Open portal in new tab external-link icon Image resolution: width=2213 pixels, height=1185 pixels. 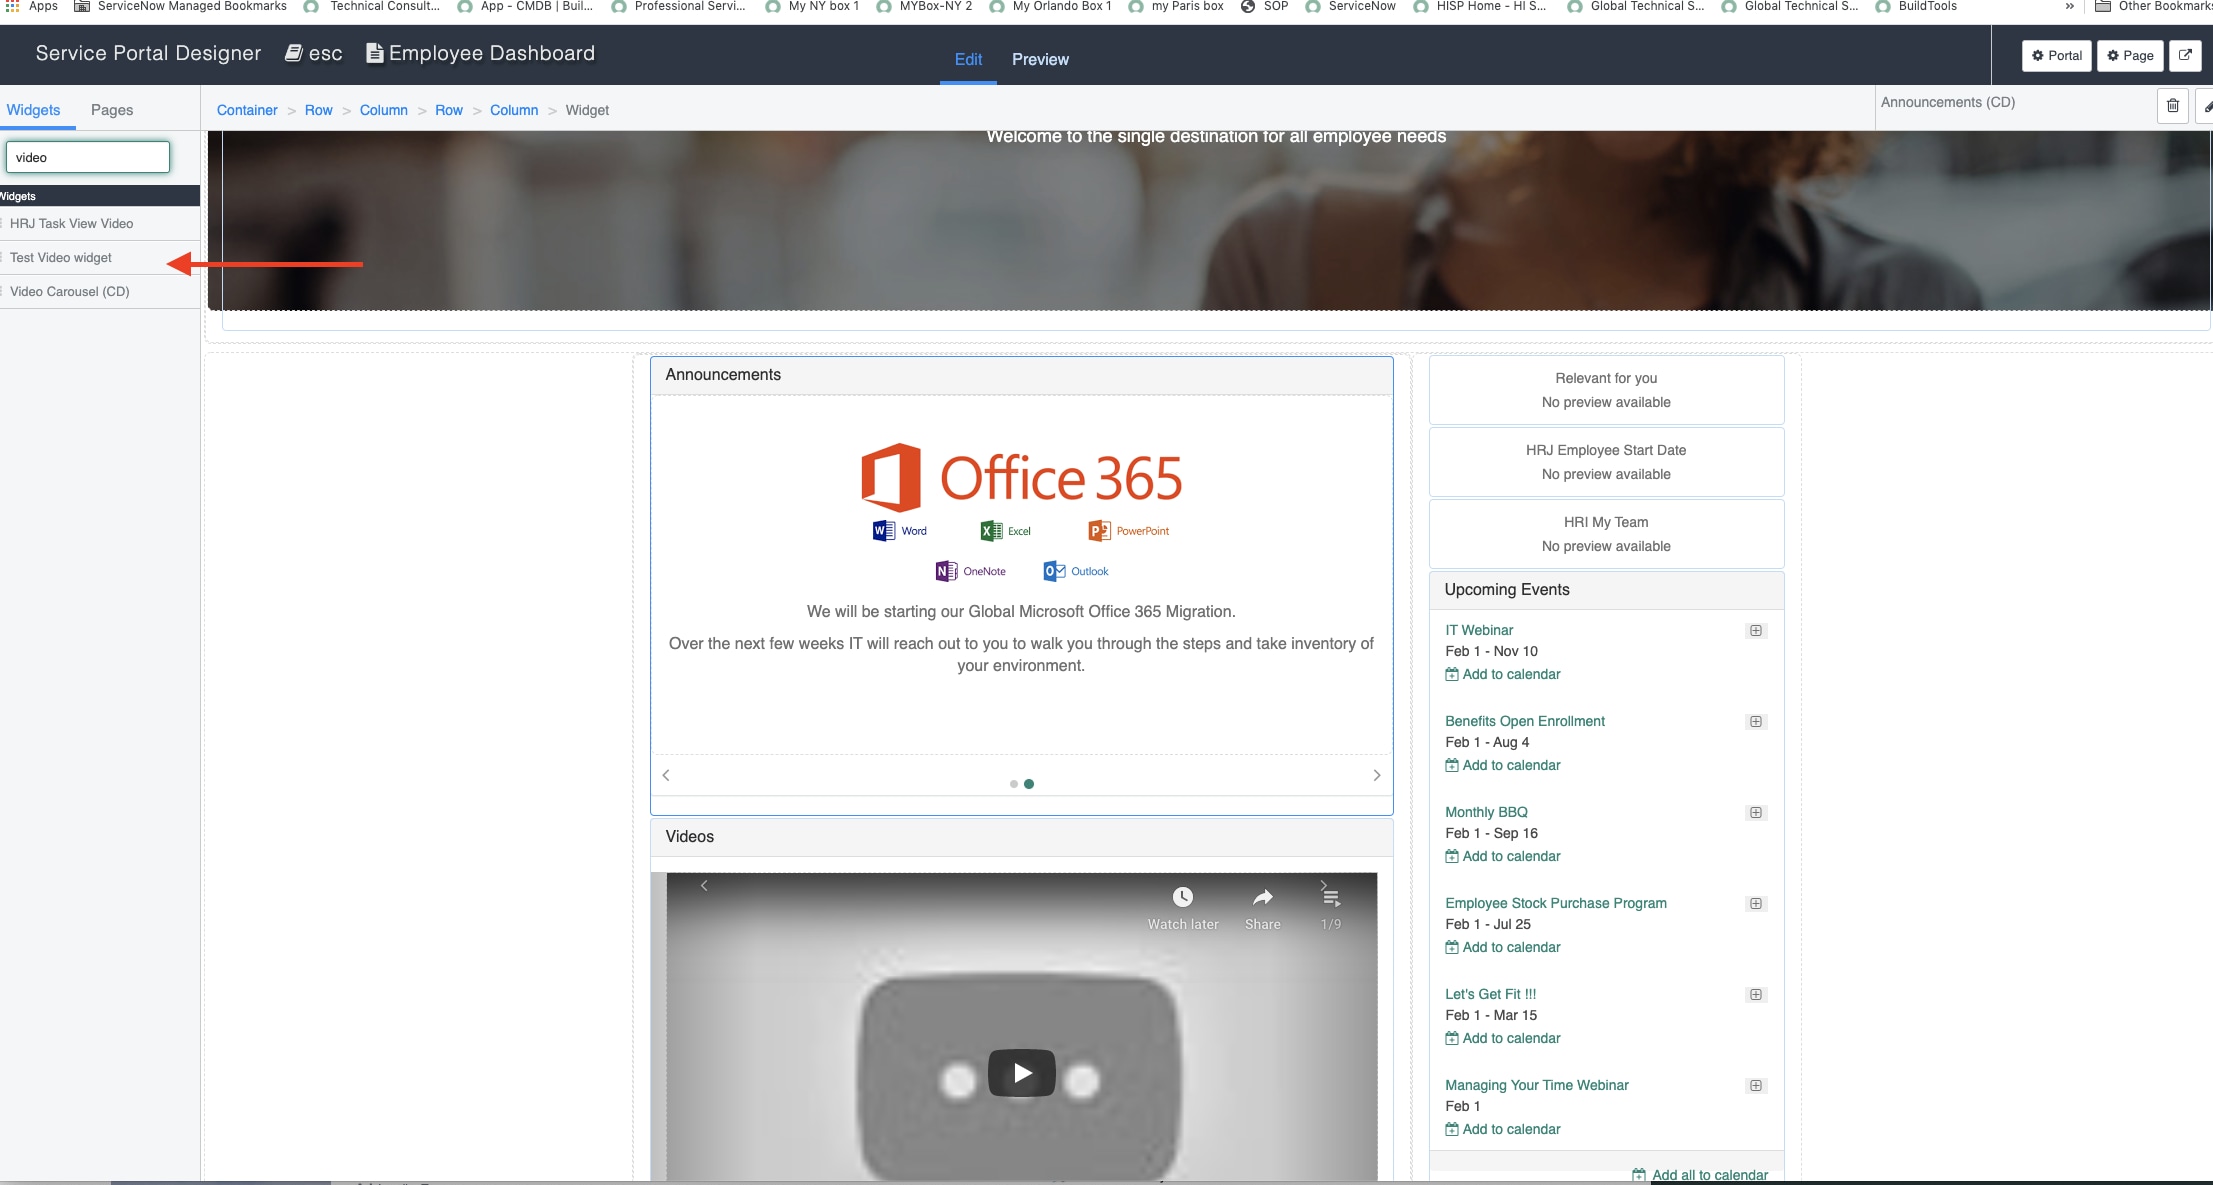(x=2186, y=56)
